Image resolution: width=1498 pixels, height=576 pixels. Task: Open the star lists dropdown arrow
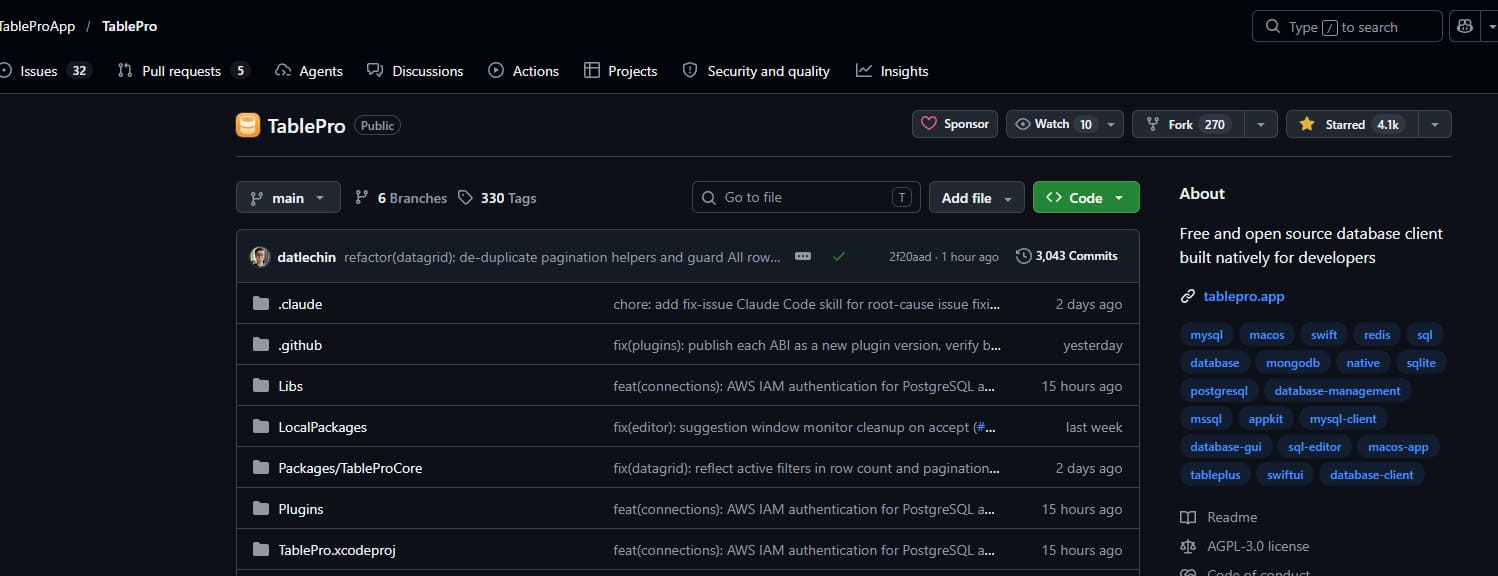(x=1435, y=124)
